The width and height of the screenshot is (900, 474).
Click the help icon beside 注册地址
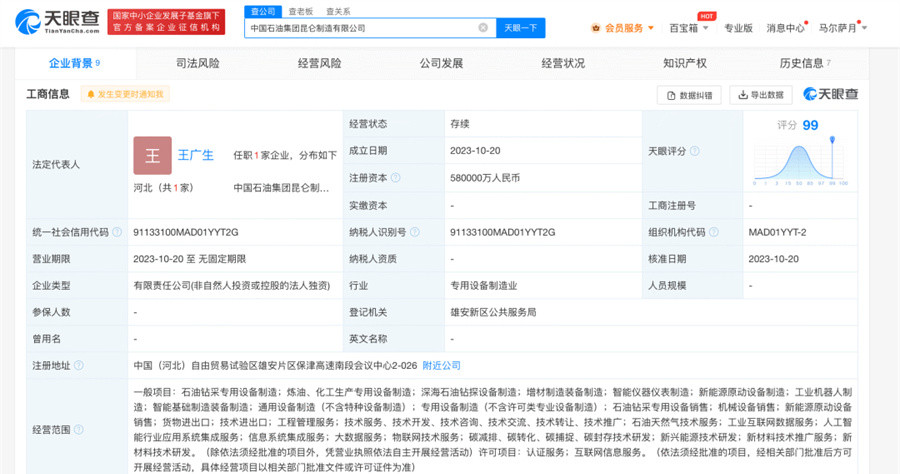79,365
